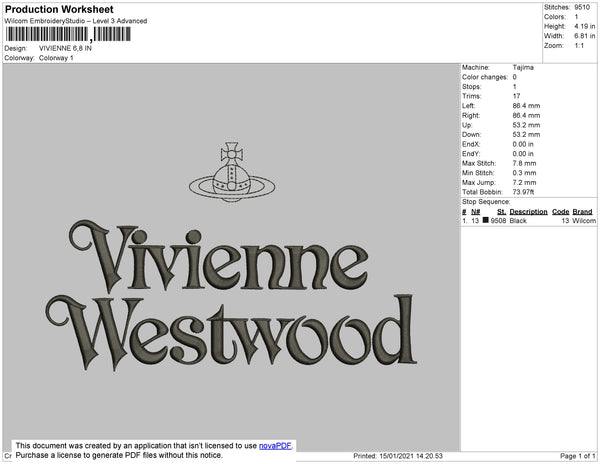
Task: Click the 'Black' thread description
Action: [x=518, y=221]
